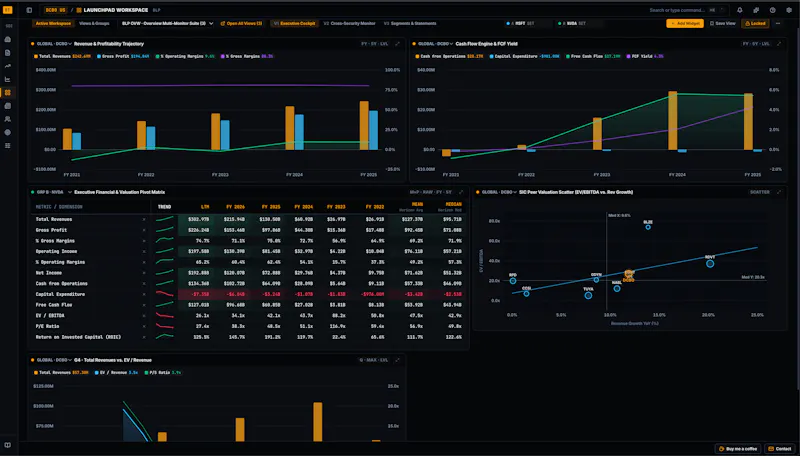Select V2 Cross-Security Monitor view tab
Image resolution: width=800 pixels, height=456 pixels.
[349, 23]
